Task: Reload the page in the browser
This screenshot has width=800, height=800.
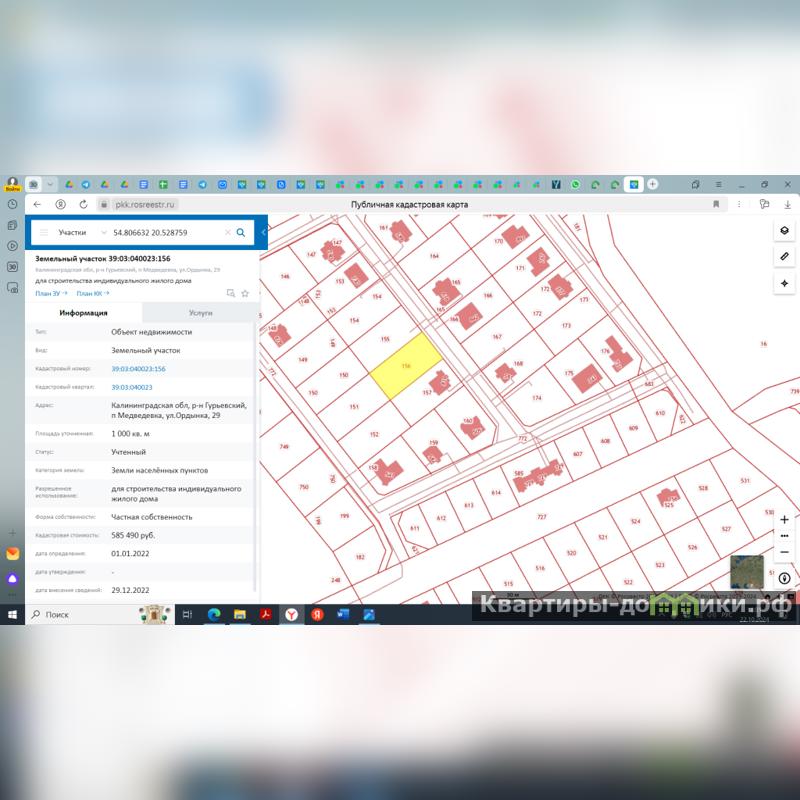Action: pos(82,204)
